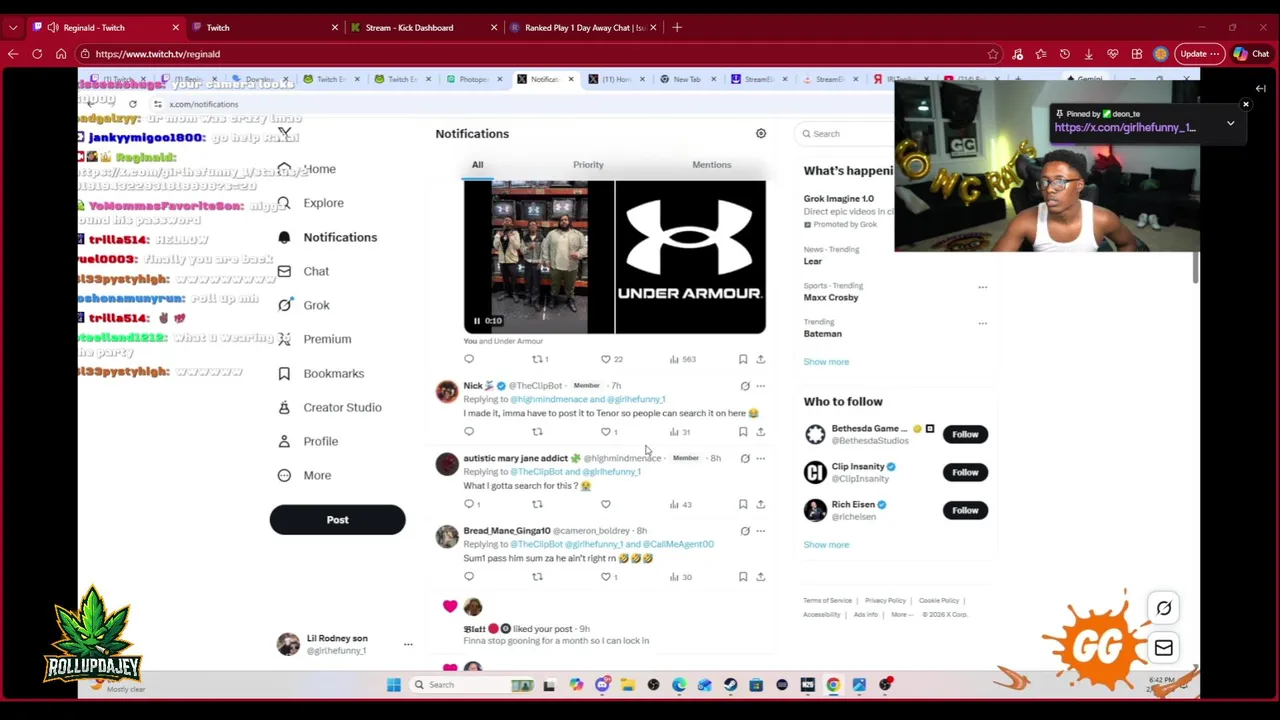Image resolution: width=1280 pixels, height=720 pixels.
Task: Reply to the Under Armour post
Action: 469,359
